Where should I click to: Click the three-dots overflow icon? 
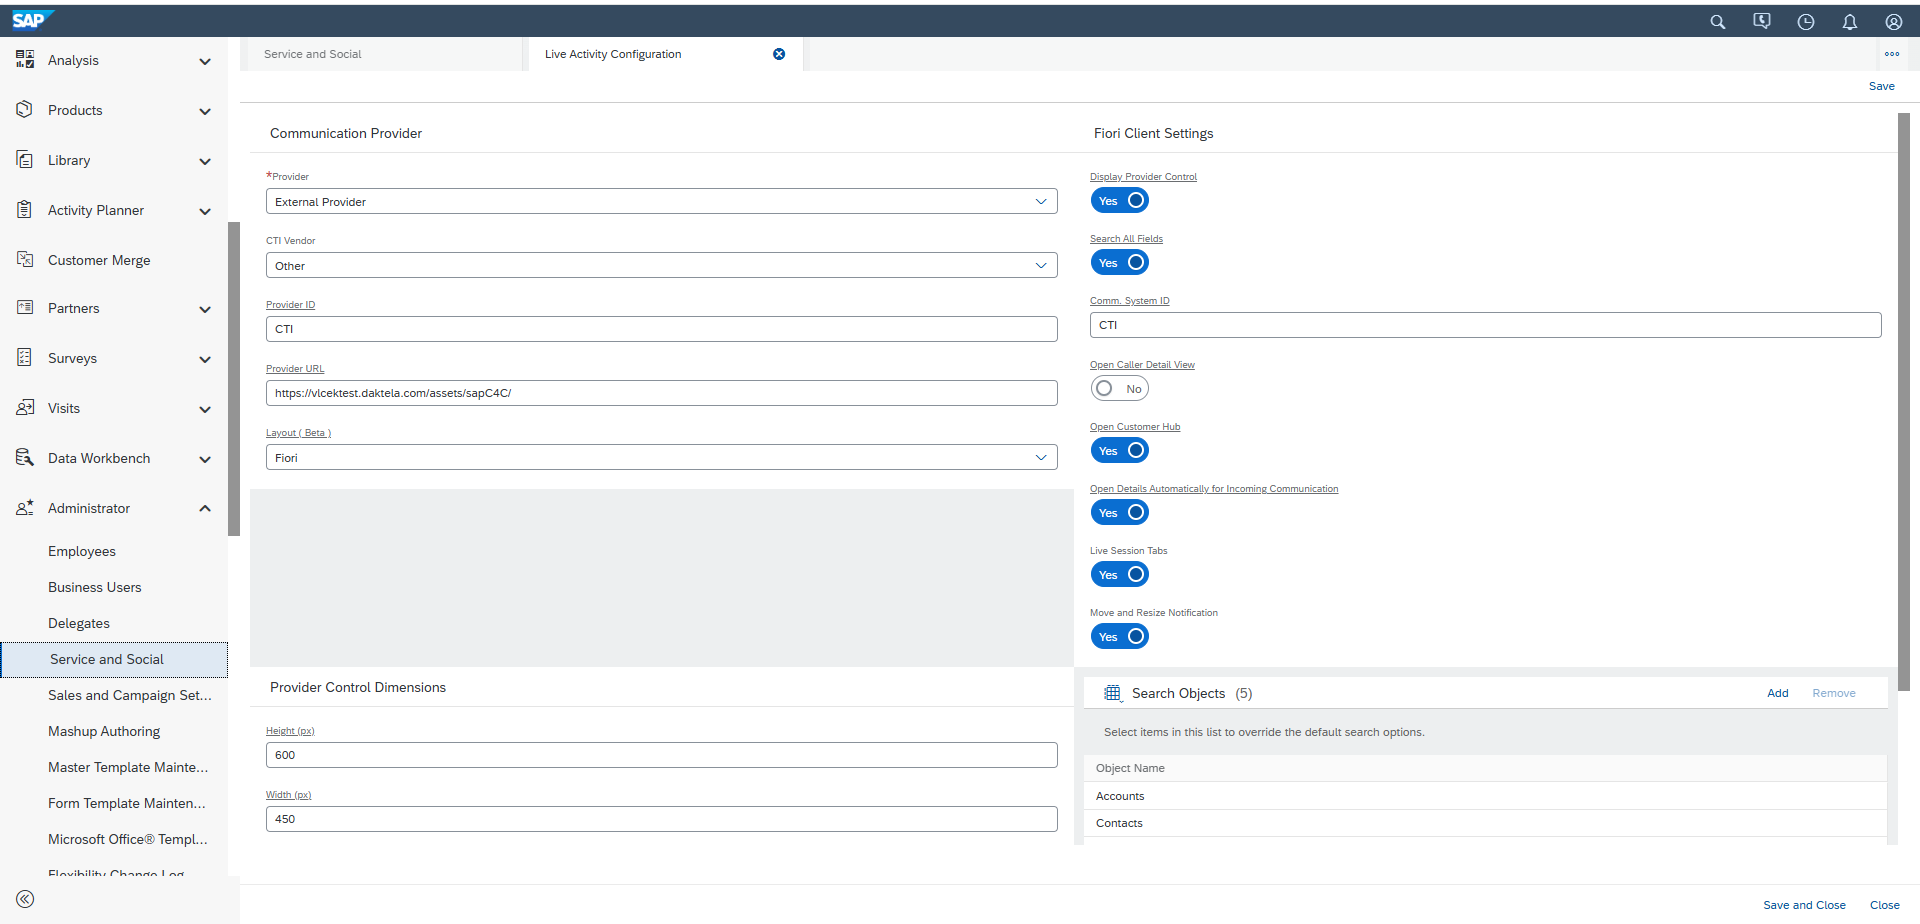click(1891, 54)
